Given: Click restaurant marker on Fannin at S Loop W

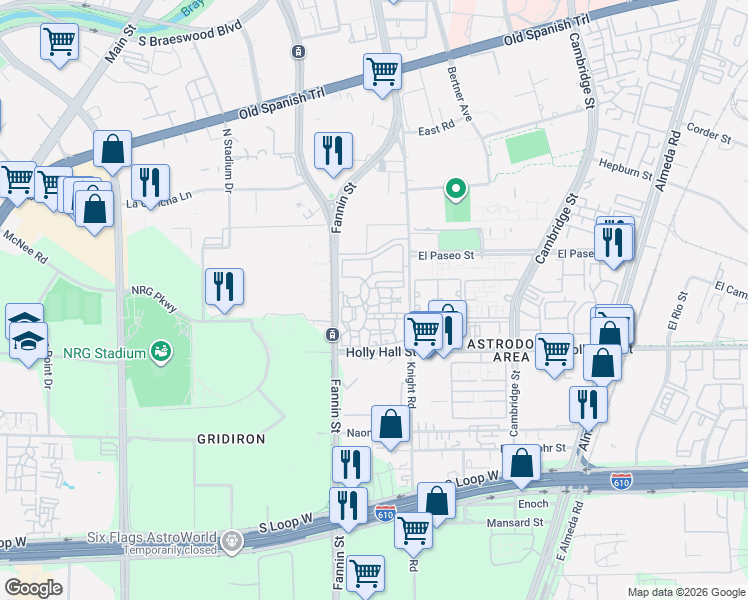Looking at the screenshot, I should coord(348,507).
